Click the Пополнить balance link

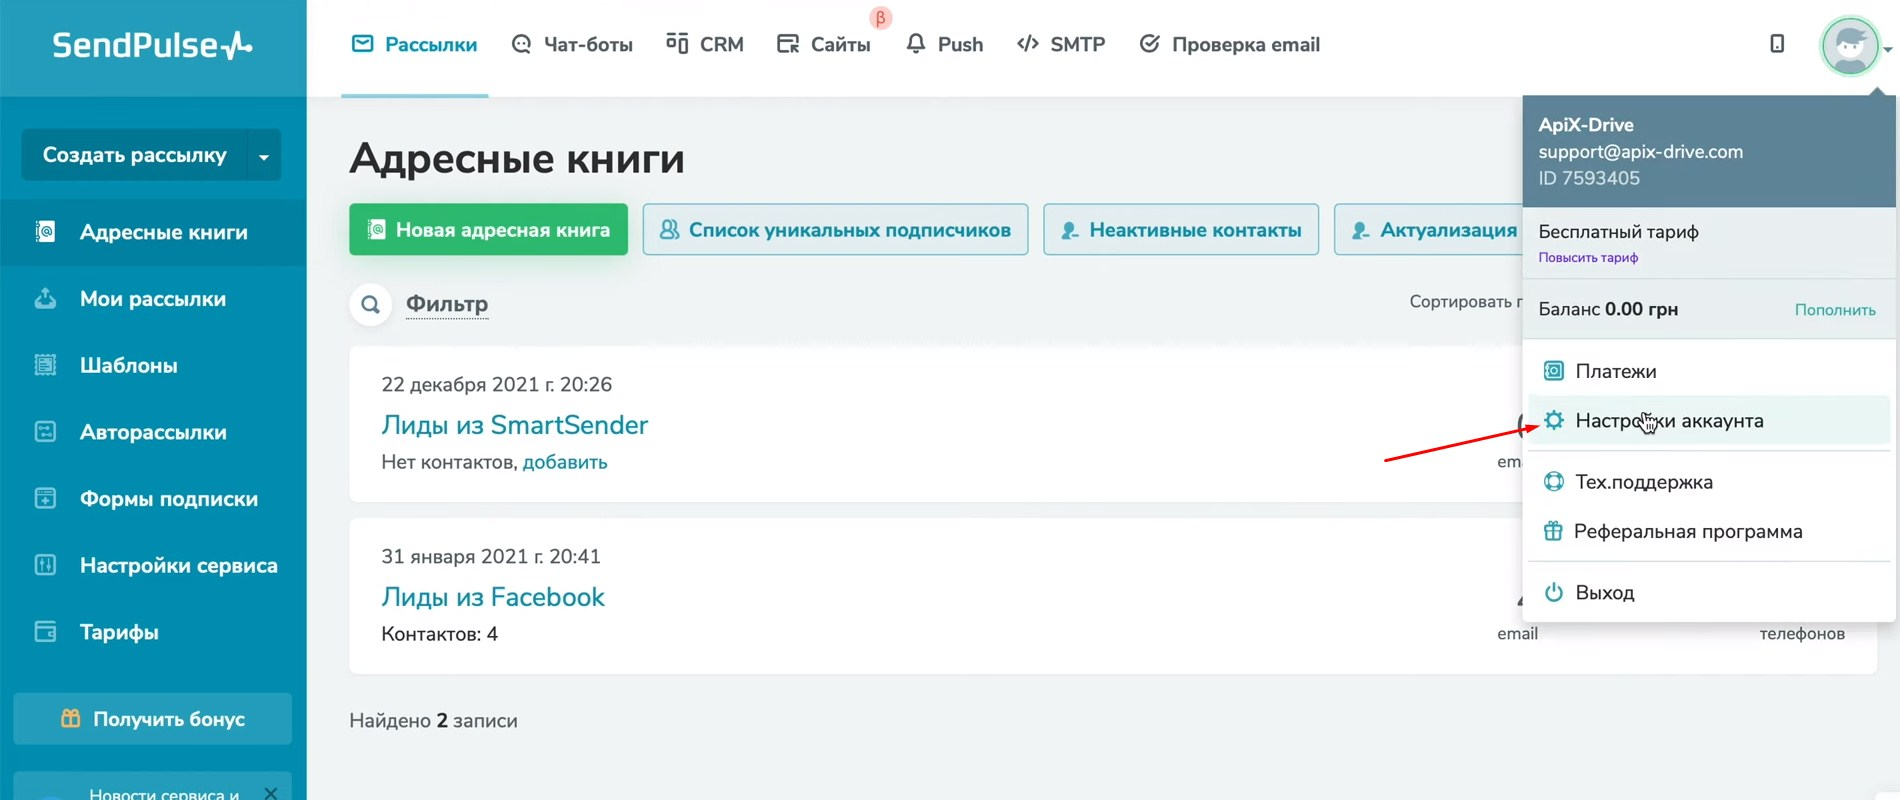(1834, 310)
